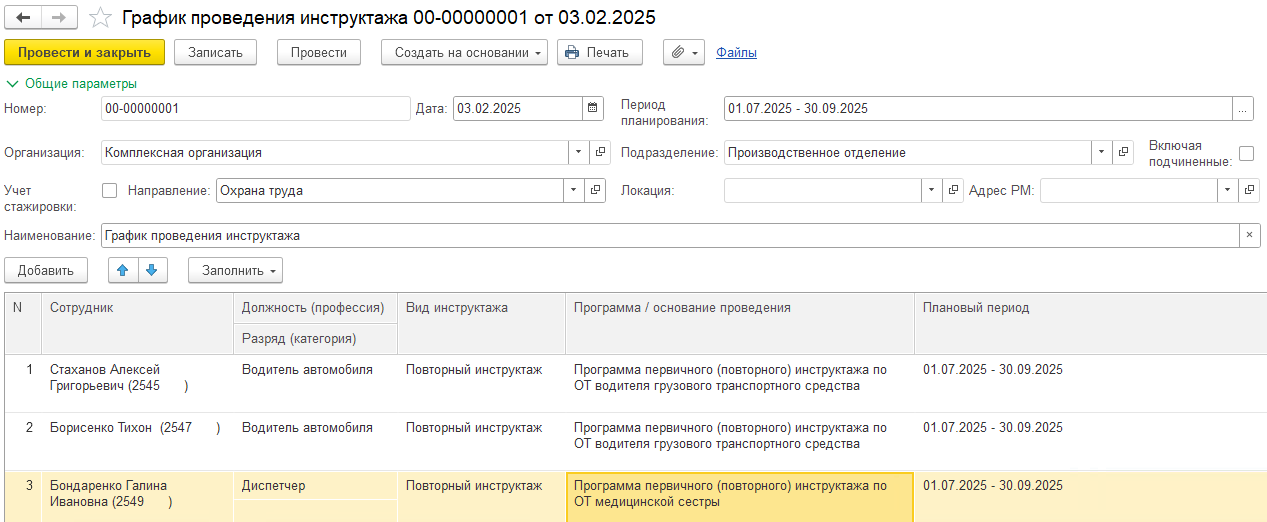Open Организация record with open-form icon
The width and height of the screenshot is (1267, 522).
pos(600,153)
